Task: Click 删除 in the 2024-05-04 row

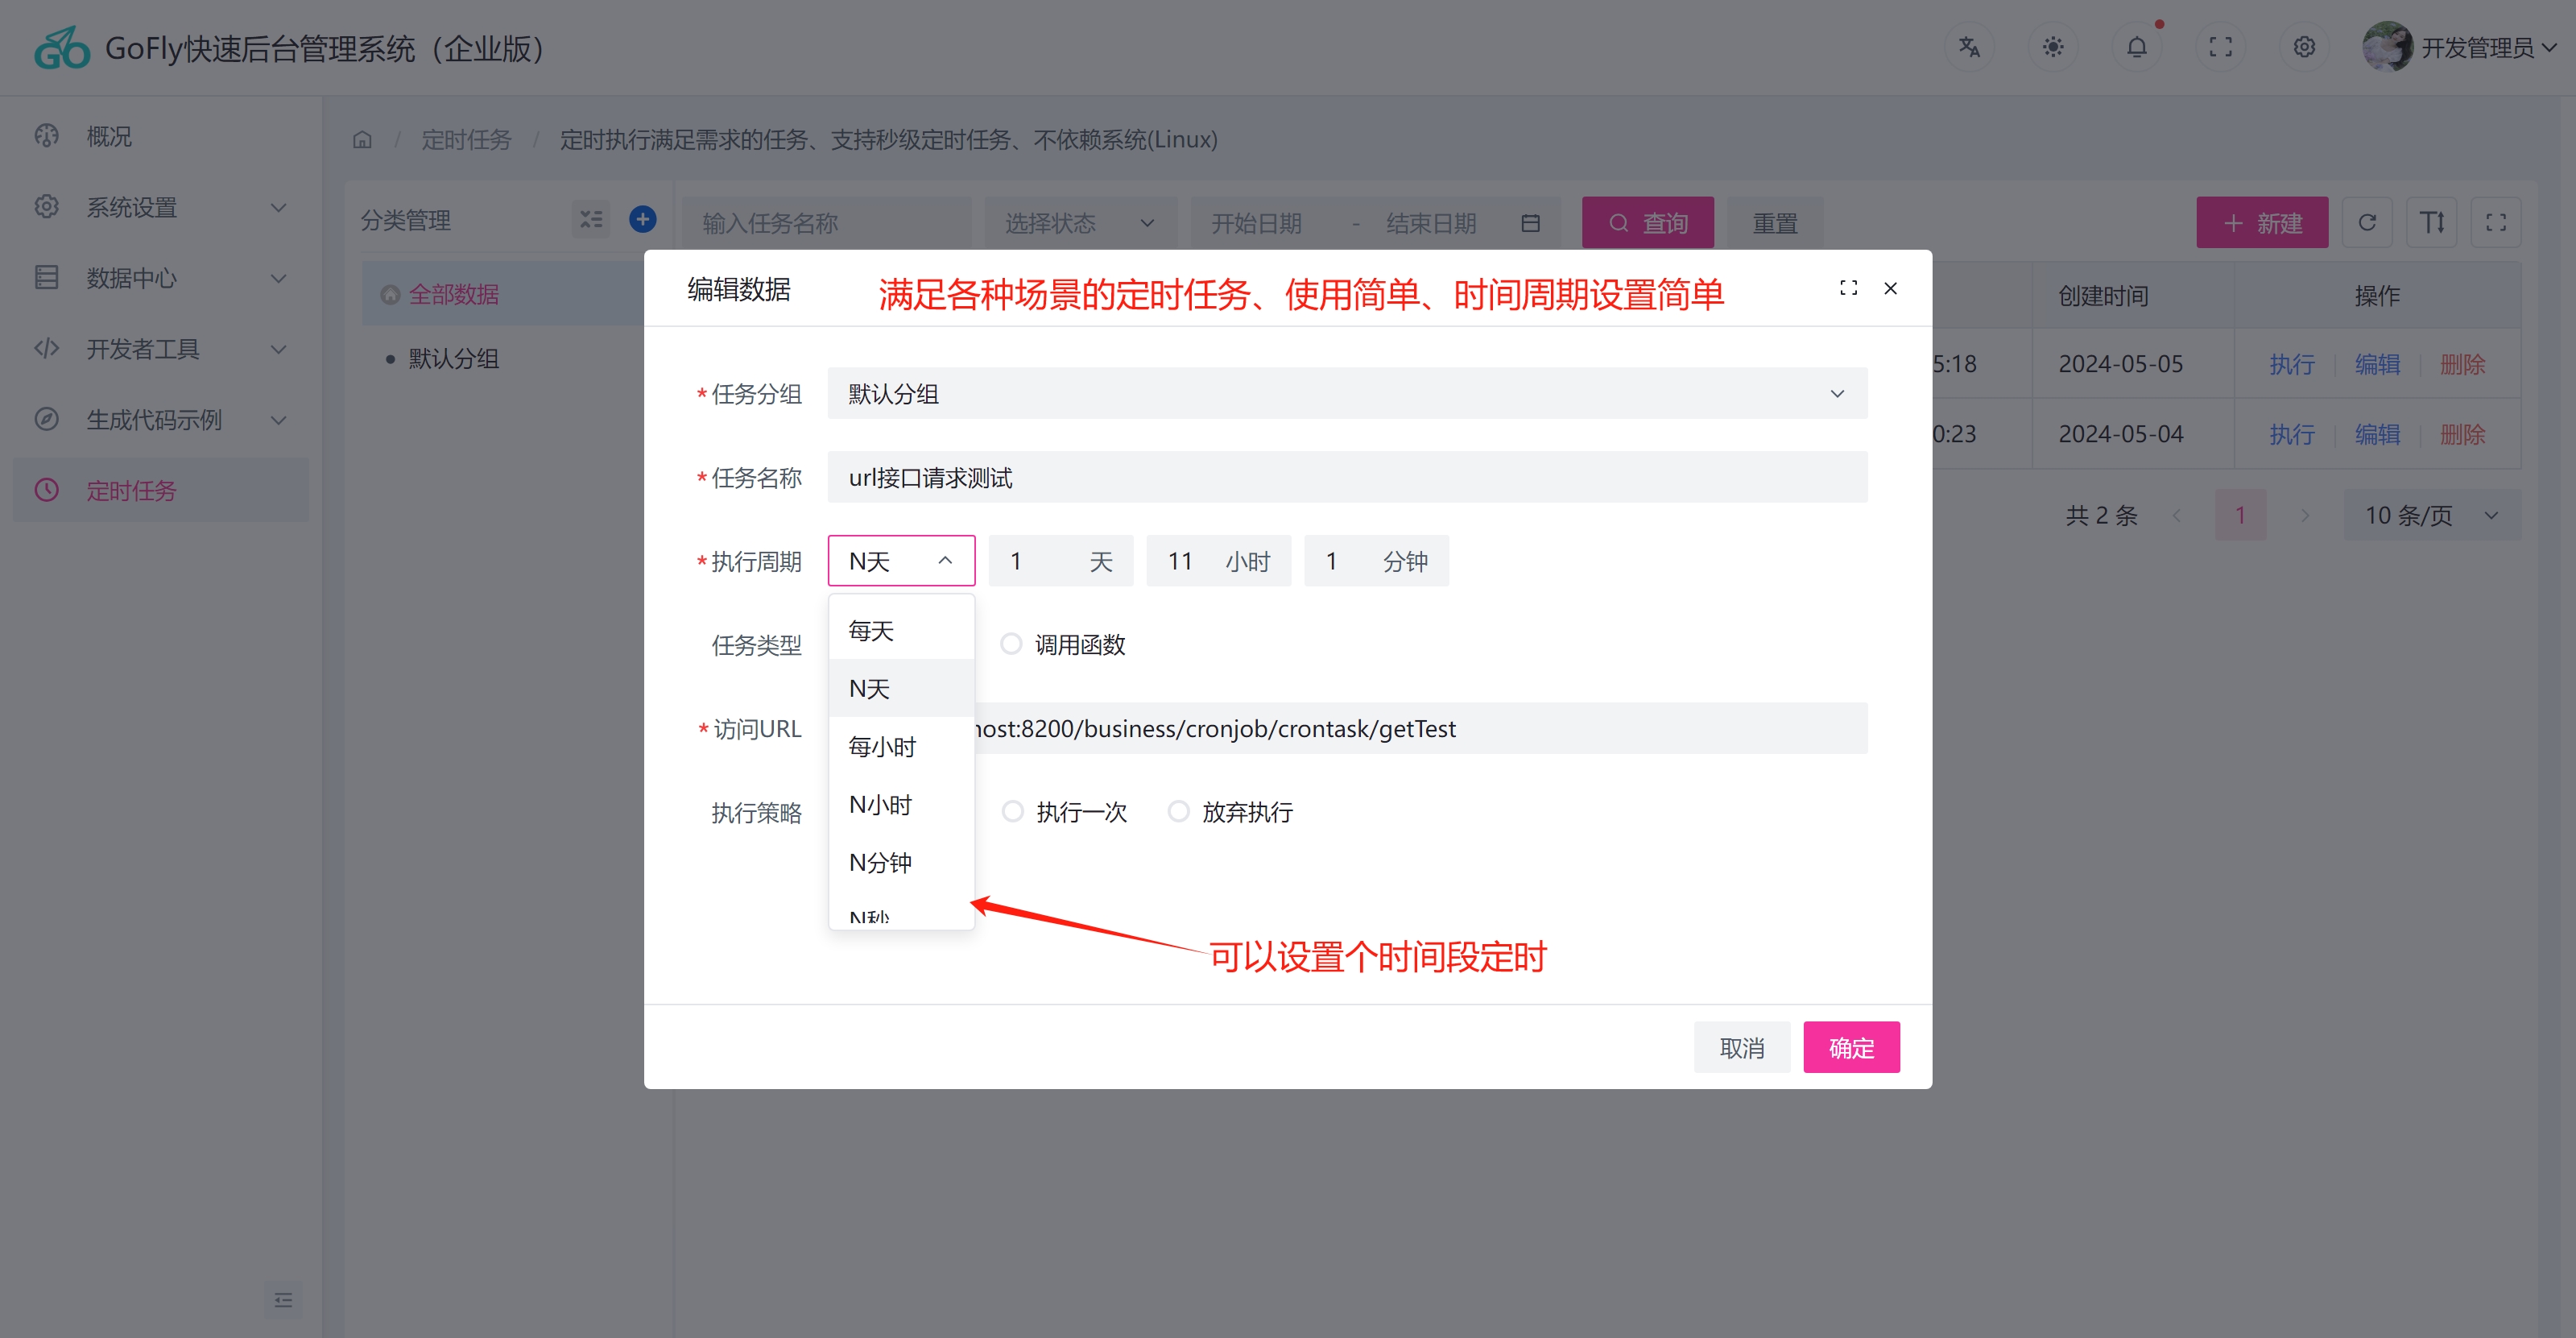Action: coord(2462,434)
